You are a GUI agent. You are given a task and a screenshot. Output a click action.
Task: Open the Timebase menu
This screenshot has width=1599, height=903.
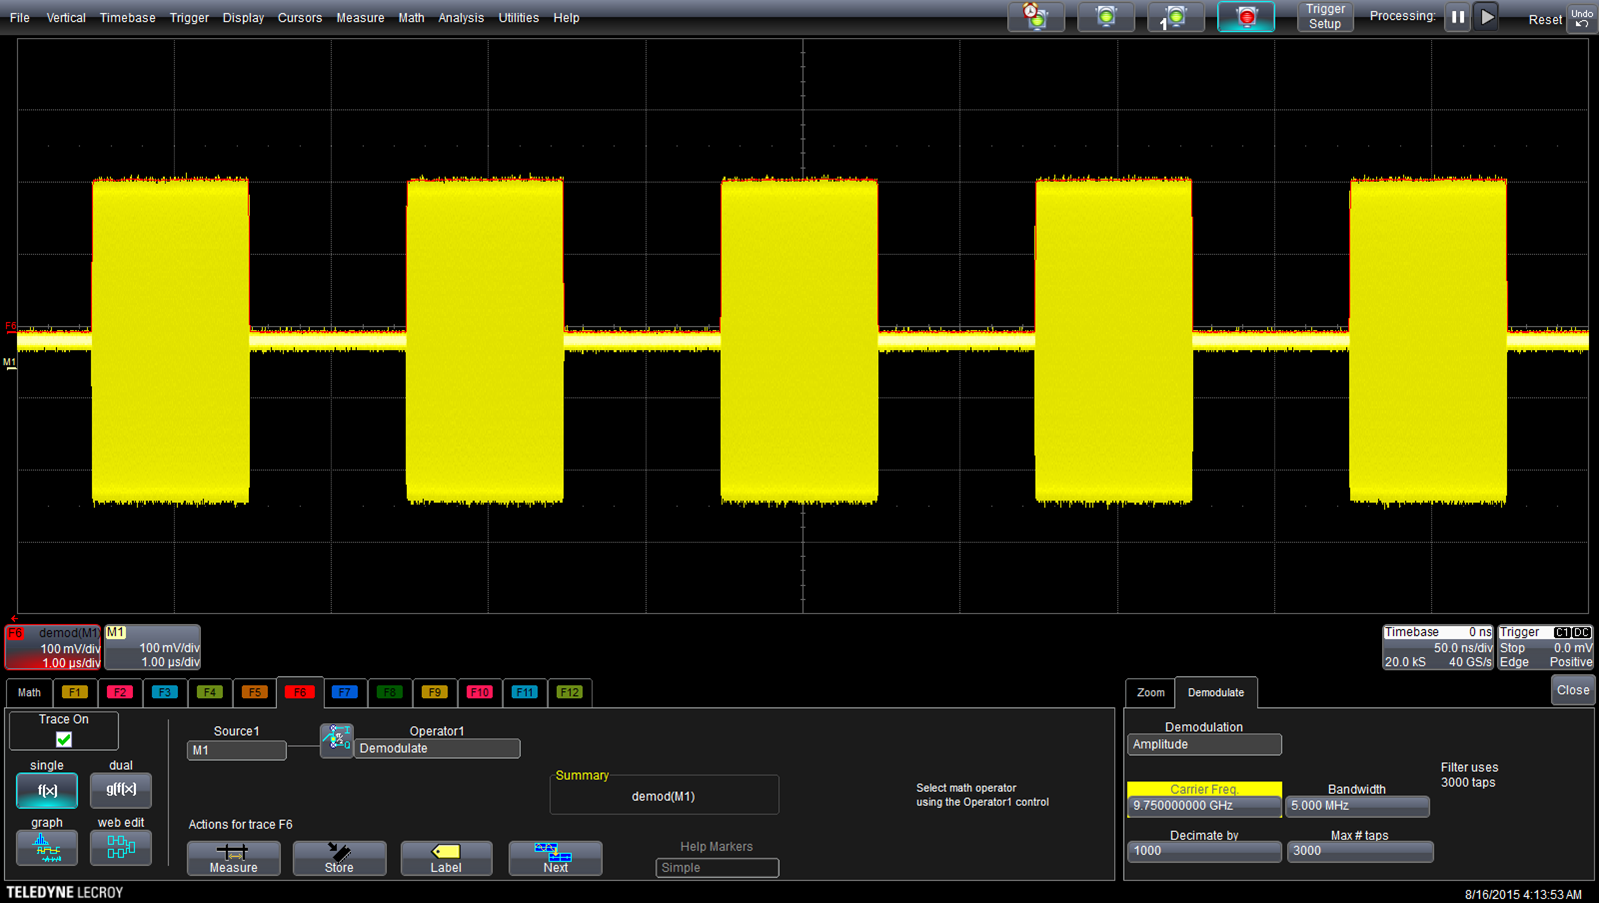[128, 18]
